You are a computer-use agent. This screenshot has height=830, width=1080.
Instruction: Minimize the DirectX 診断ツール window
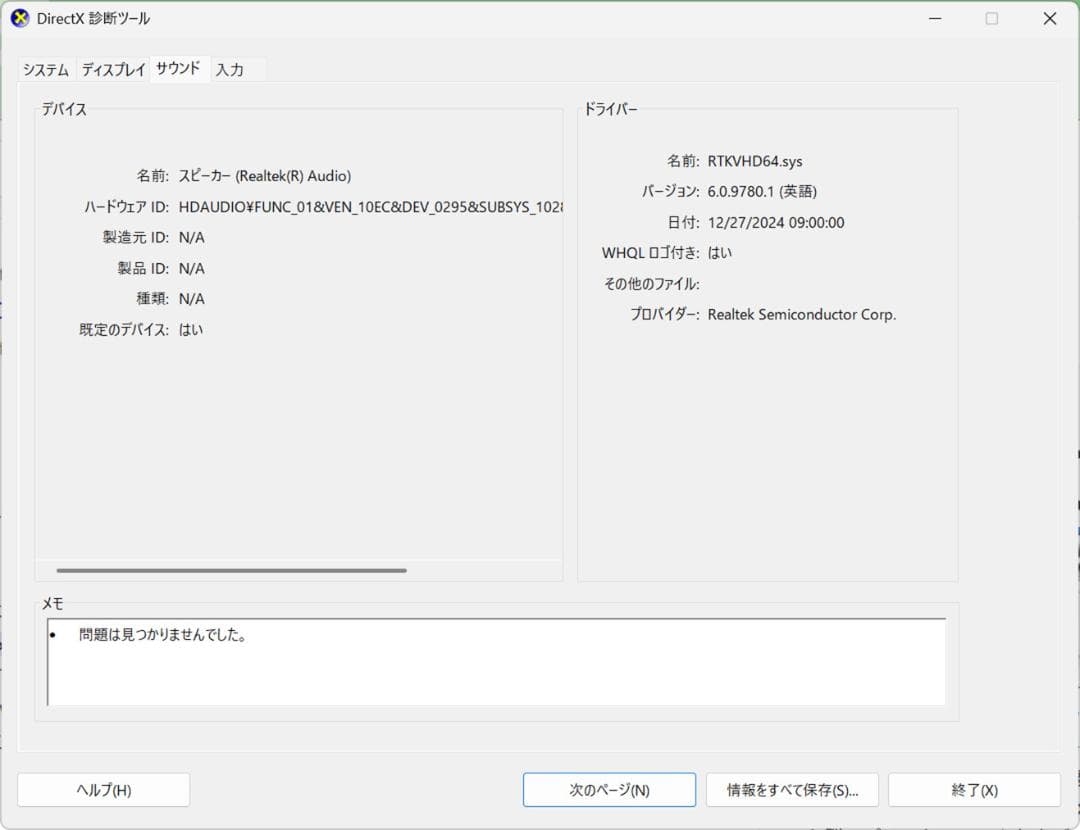935,18
